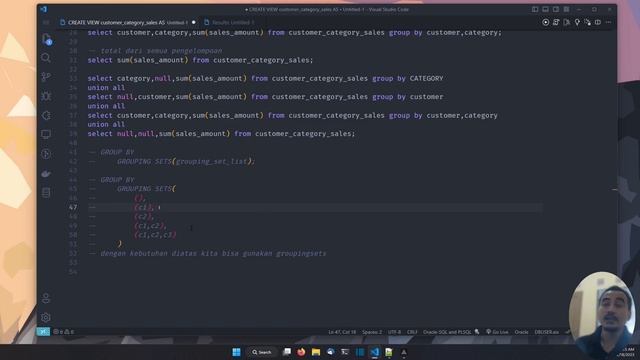Click the '(c1,c2,c3)' text on line 50
Image resolution: width=640 pixels, height=360 pixels.
[155, 235]
